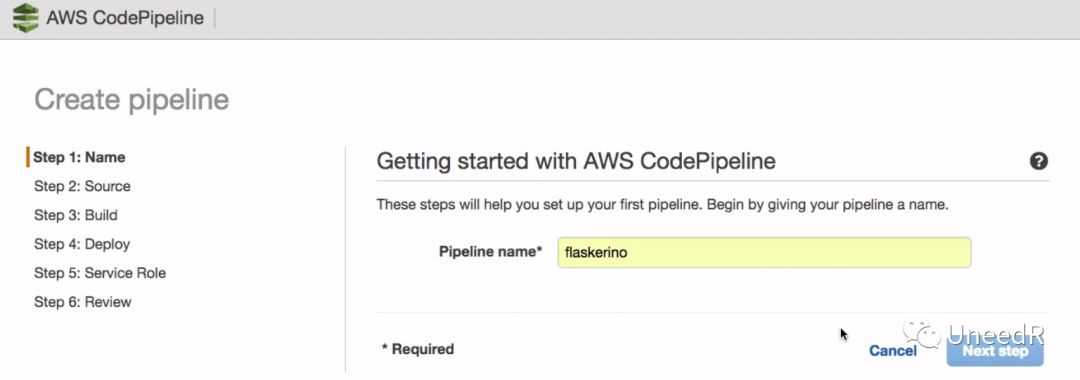Open the help question mark icon
Viewport: 1080px width, 380px height.
point(1039,161)
